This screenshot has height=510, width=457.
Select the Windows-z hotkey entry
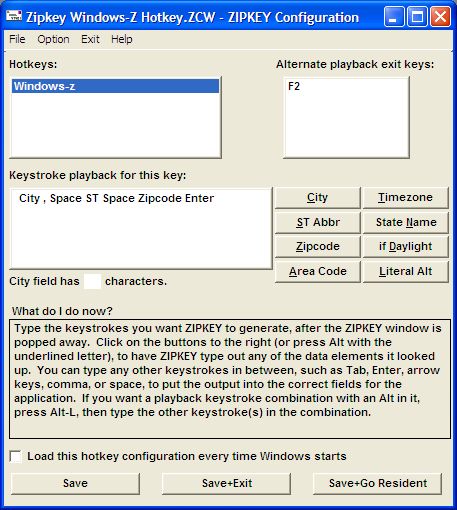[x=115, y=86]
